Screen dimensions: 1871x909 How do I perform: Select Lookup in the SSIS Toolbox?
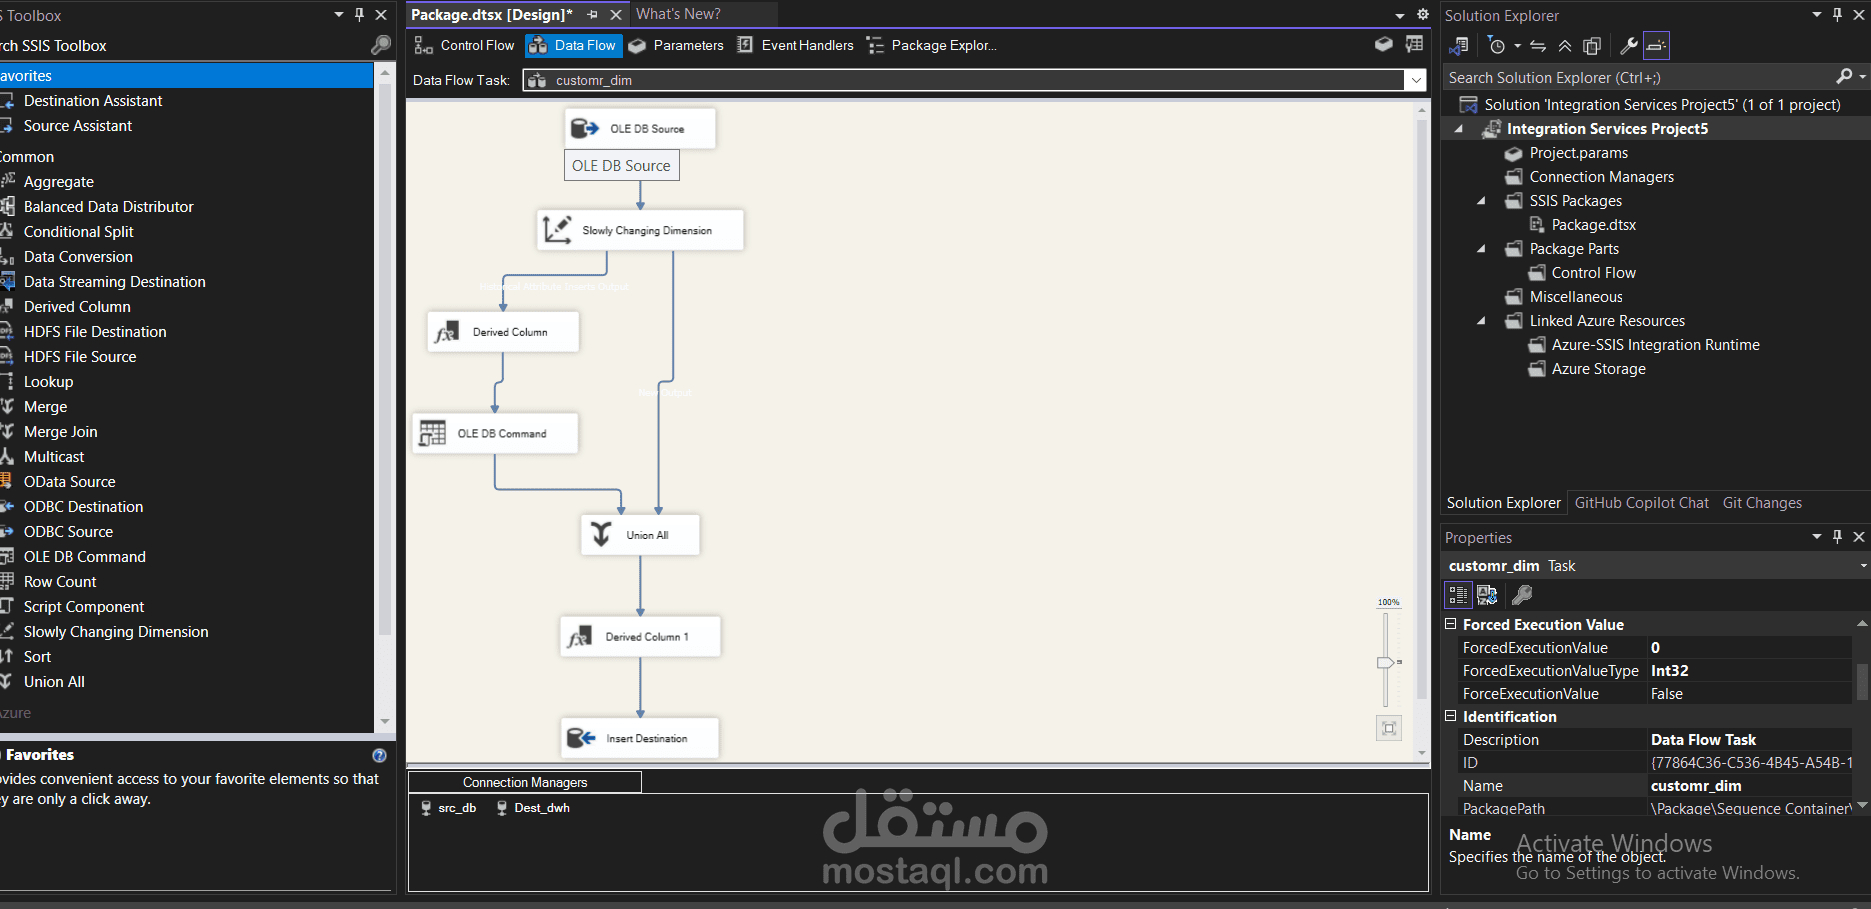48,382
